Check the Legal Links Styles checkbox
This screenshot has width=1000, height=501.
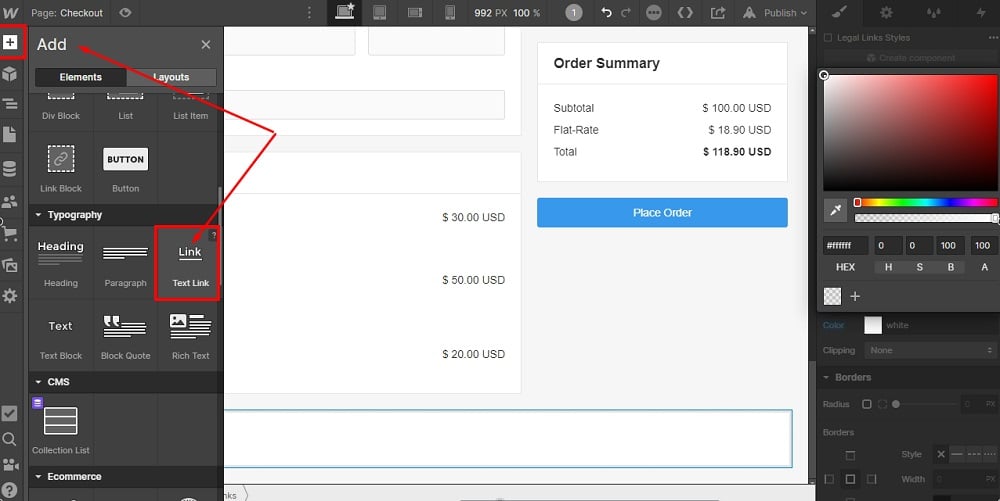tap(828, 38)
